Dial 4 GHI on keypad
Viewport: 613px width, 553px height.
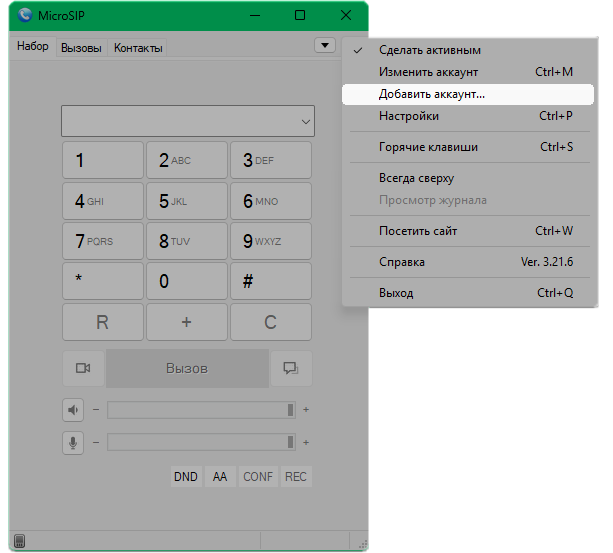(x=103, y=201)
